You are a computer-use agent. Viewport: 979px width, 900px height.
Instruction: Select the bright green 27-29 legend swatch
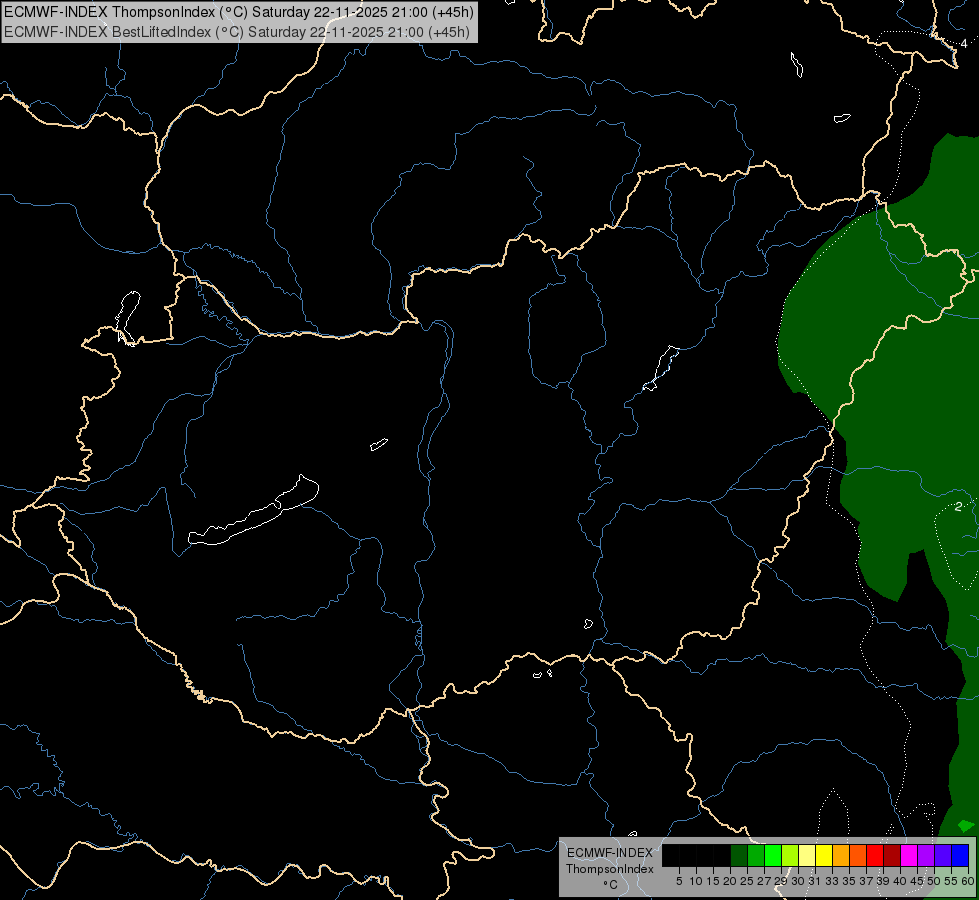[x=773, y=855]
